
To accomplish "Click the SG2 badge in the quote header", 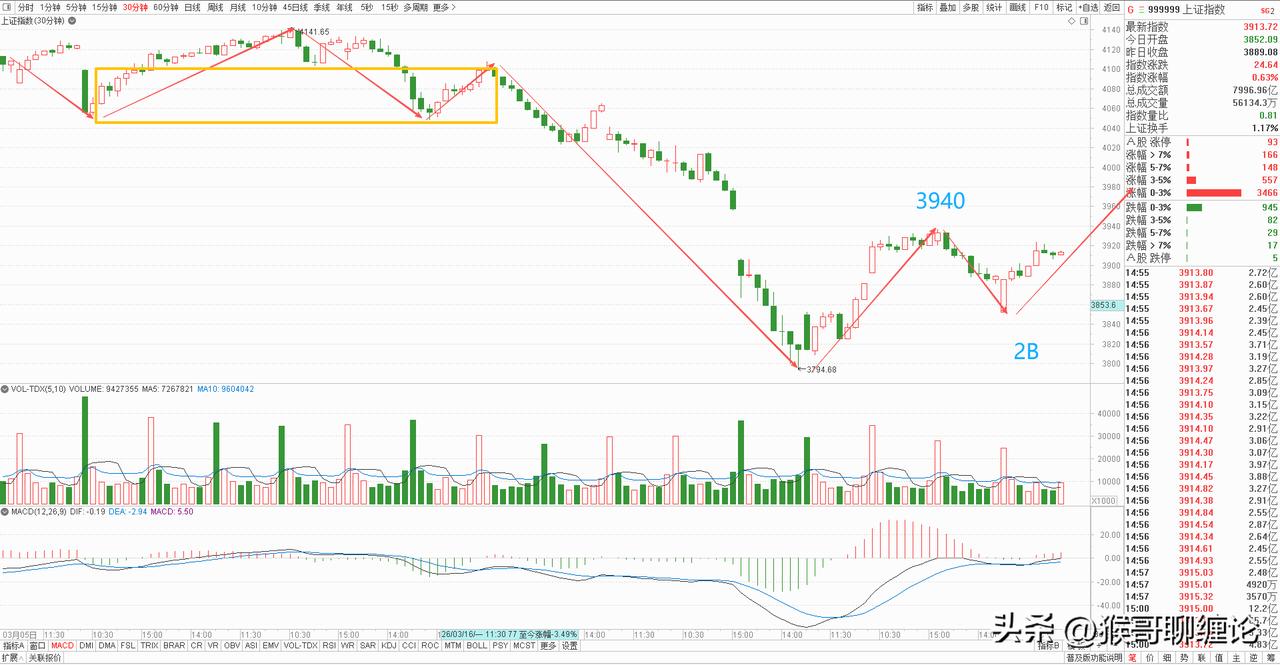I will 1270,10.
